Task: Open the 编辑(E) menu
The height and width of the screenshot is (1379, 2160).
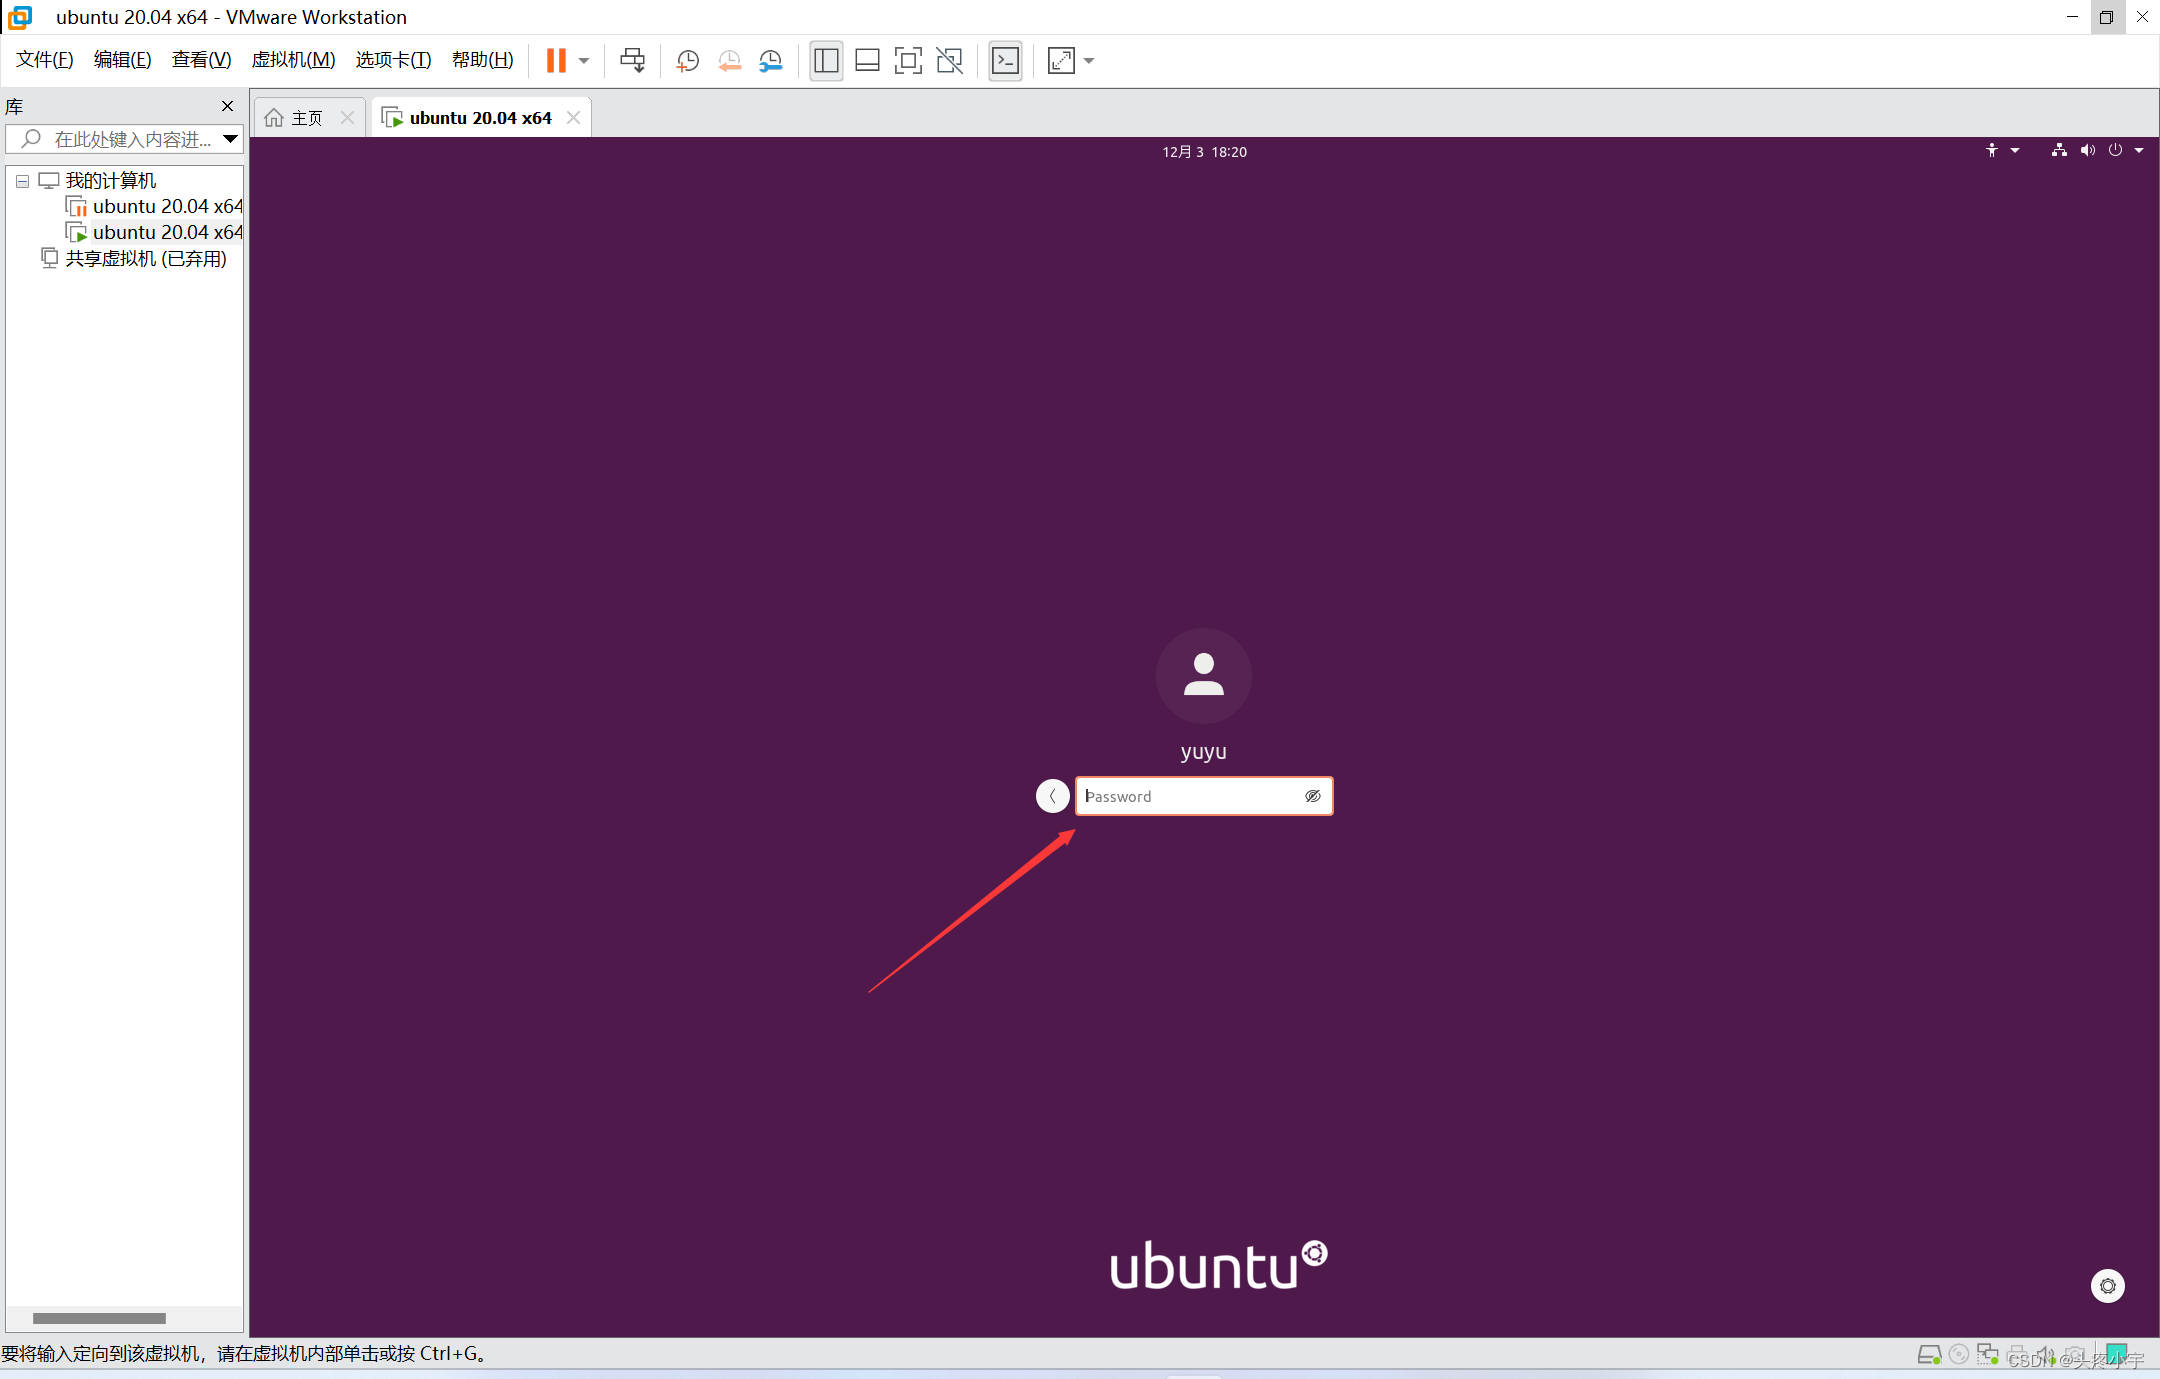Action: pyautogui.click(x=122, y=60)
